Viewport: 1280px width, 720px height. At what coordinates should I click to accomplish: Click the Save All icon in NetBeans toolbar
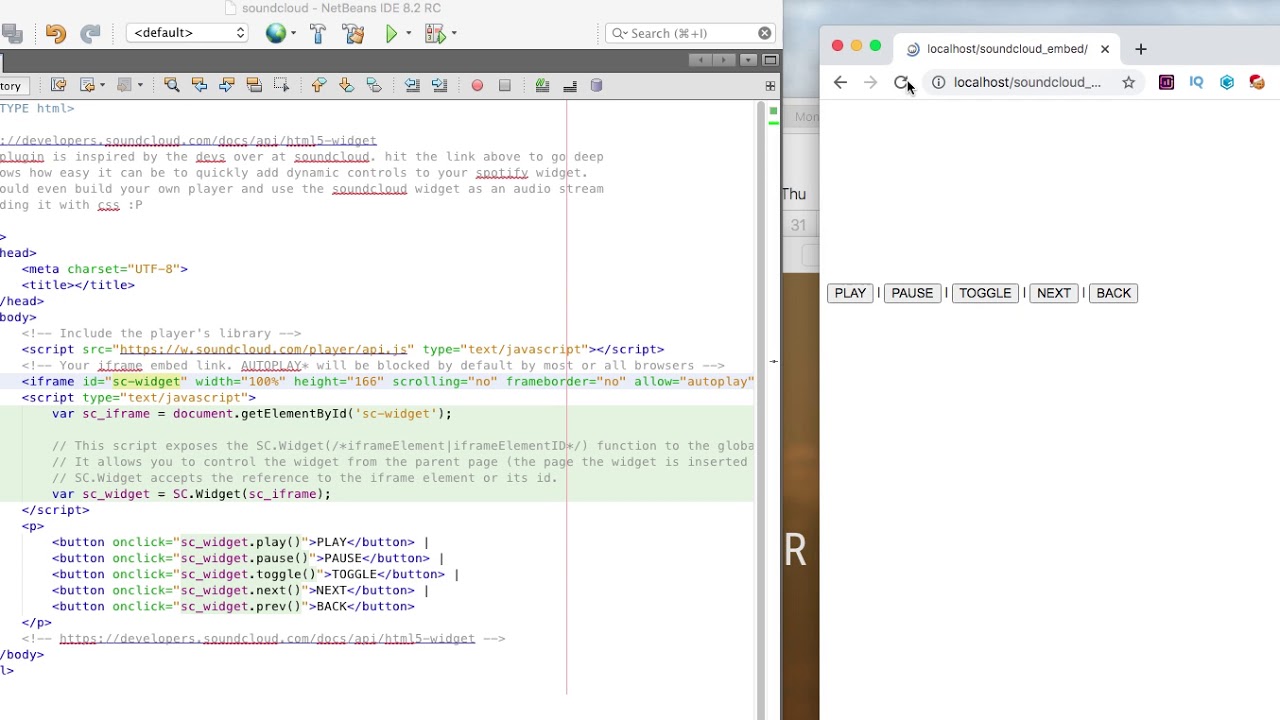12,33
